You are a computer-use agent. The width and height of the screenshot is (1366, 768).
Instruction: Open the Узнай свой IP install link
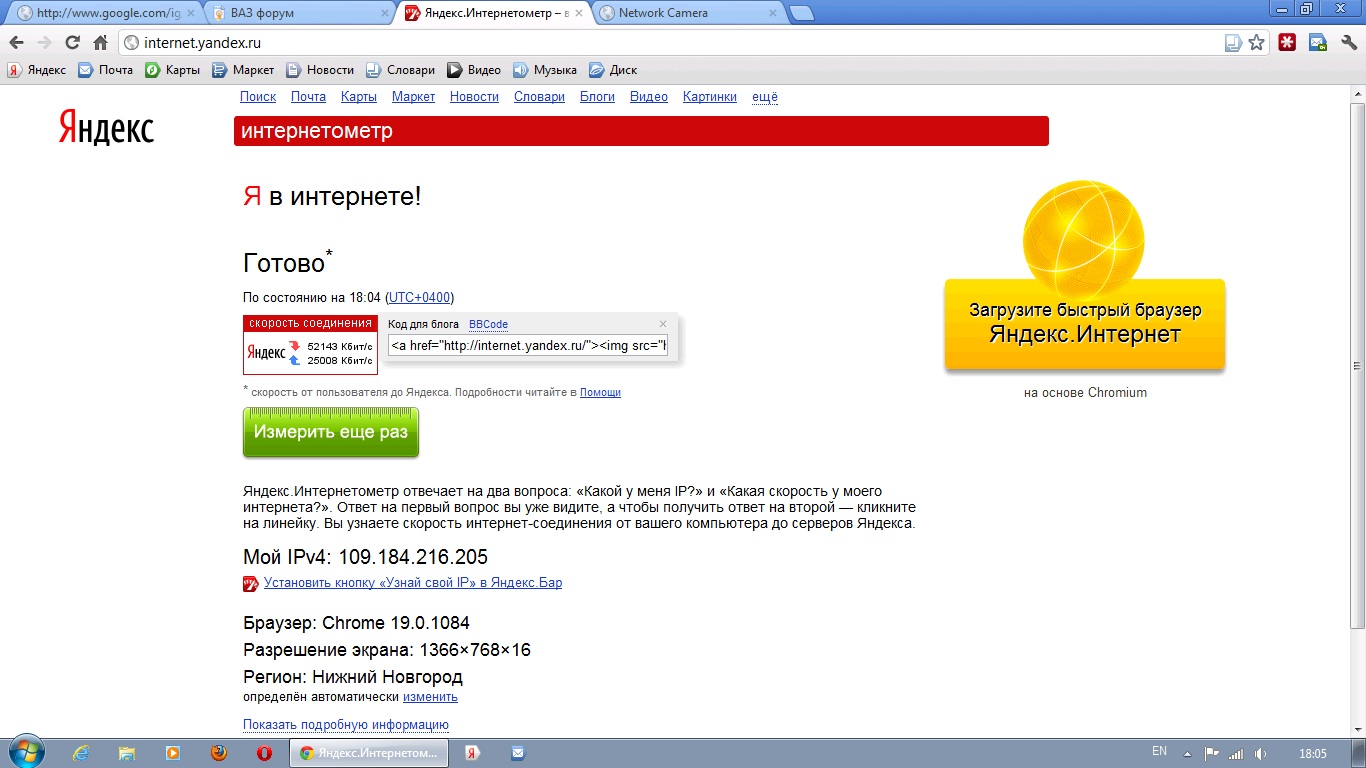click(x=413, y=583)
